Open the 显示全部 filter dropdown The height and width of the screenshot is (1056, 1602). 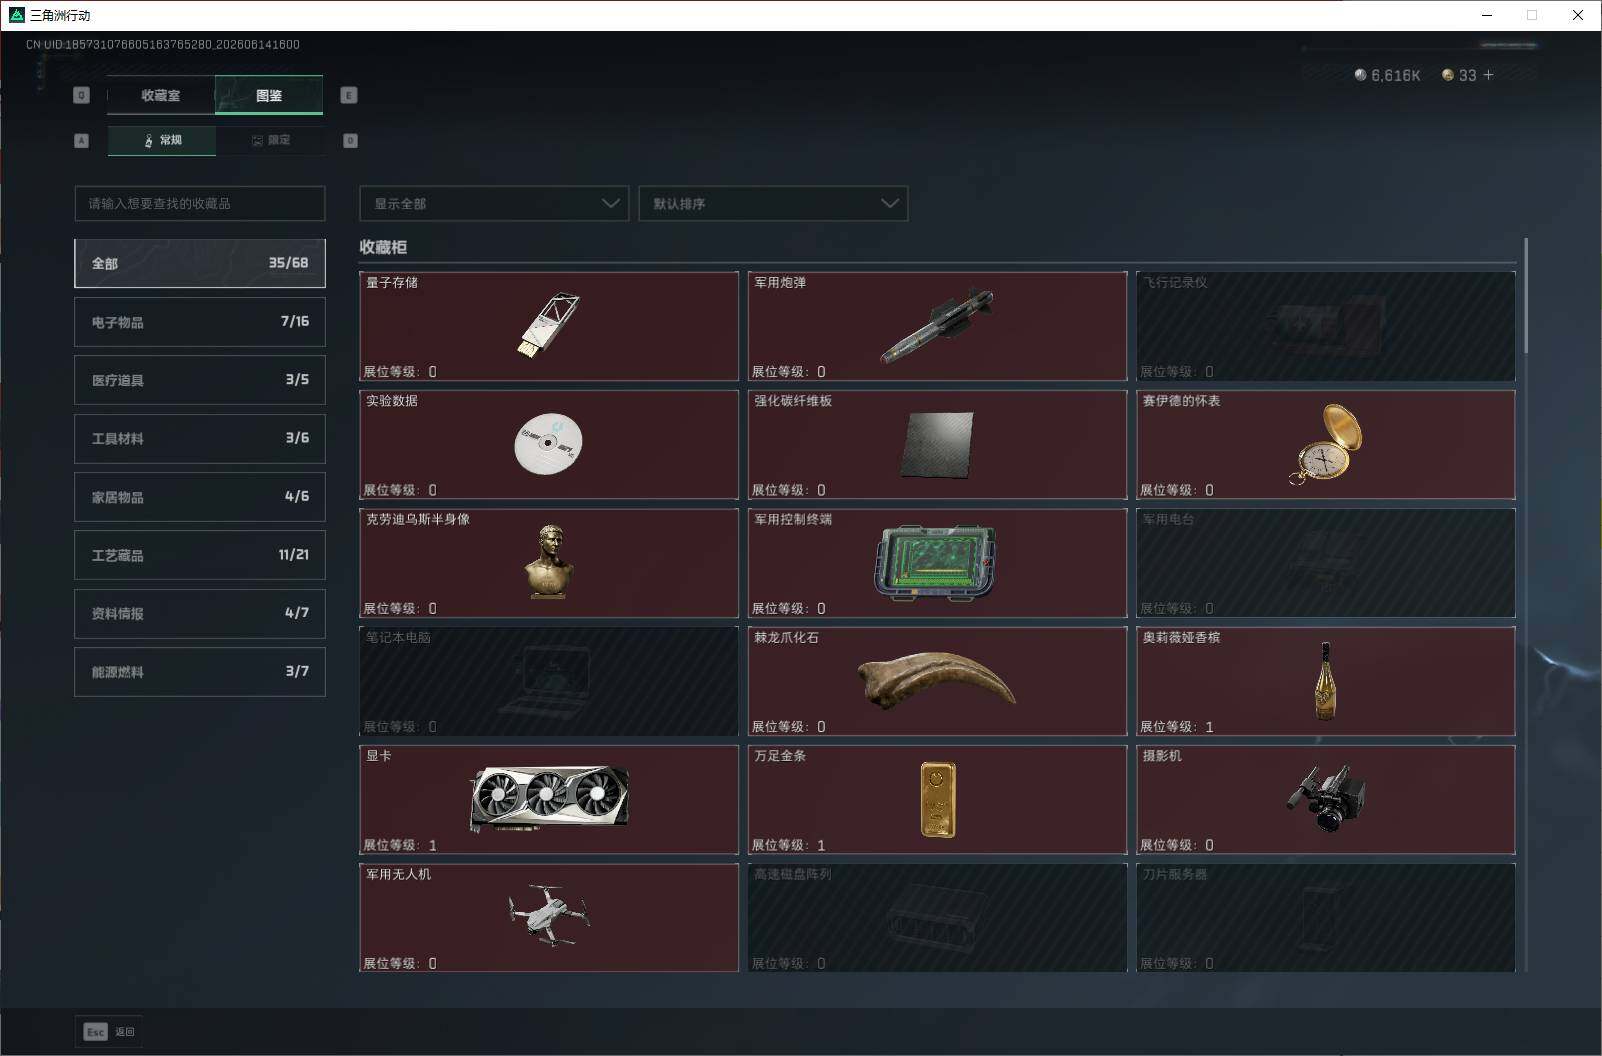click(494, 203)
